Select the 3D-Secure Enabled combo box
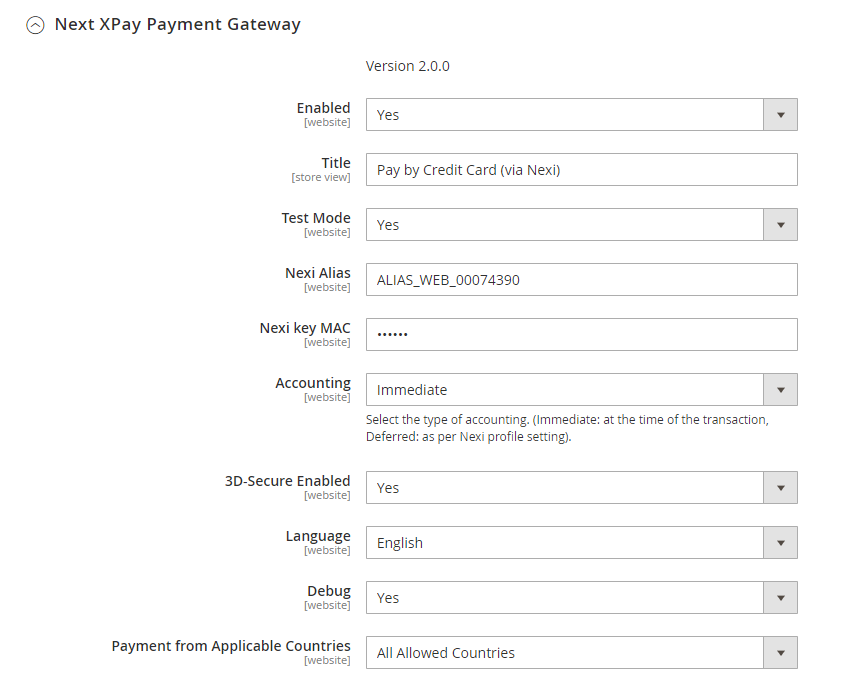Viewport: 847px width, 686px height. point(565,488)
